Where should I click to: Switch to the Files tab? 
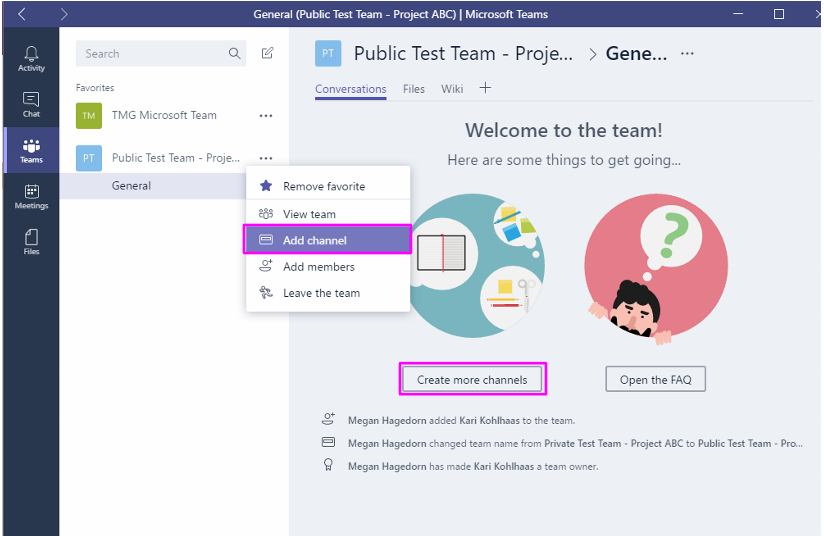(x=414, y=89)
